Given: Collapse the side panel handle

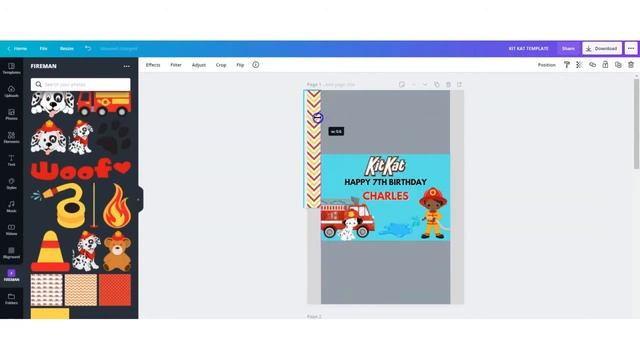Looking at the screenshot, I should coord(139,200).
